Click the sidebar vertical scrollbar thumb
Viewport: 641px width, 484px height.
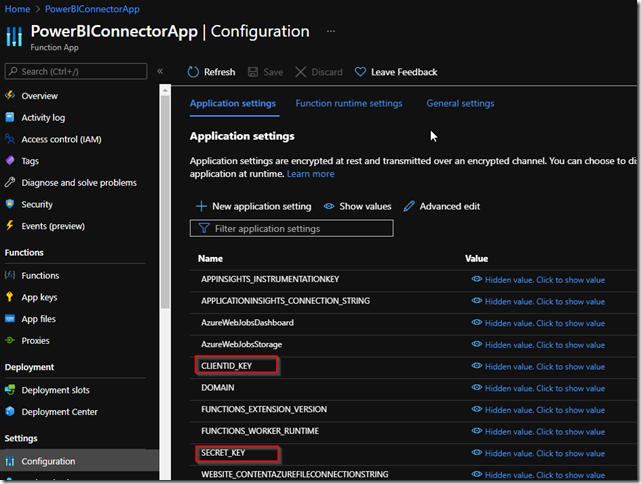click(165, 202)
